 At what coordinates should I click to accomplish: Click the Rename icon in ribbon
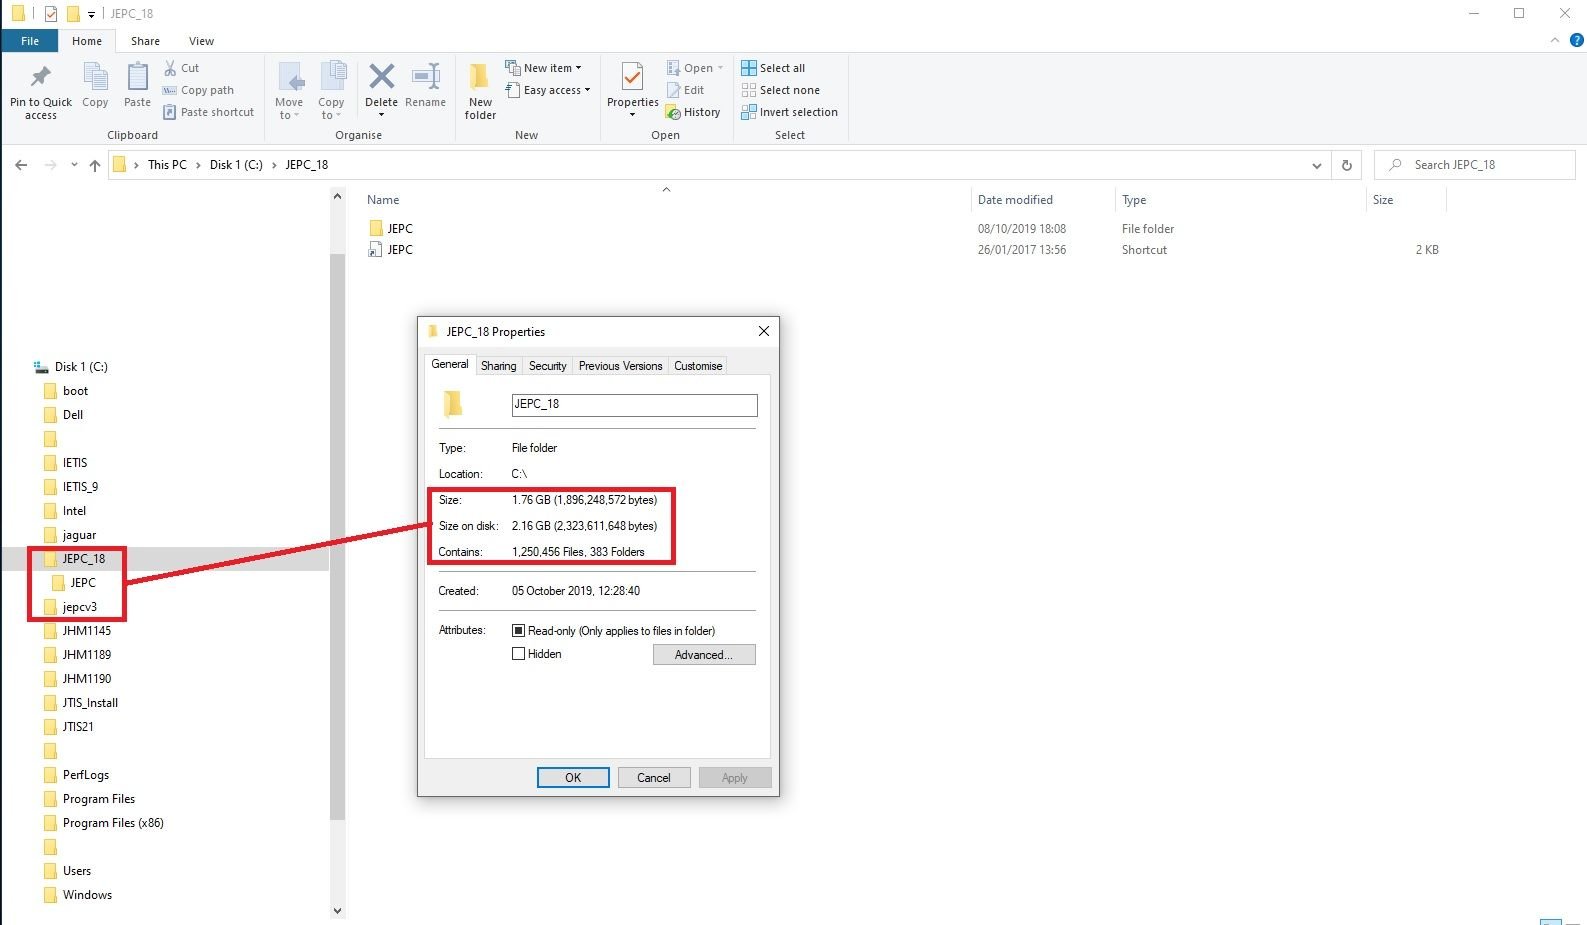coord(426,78)
